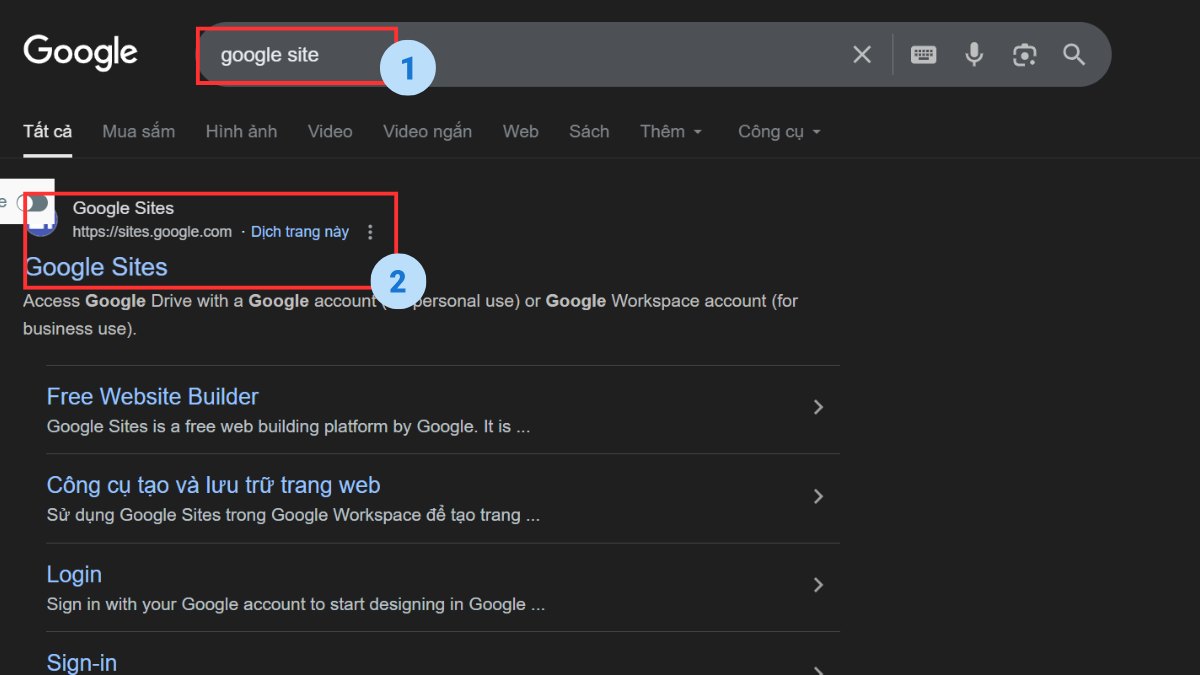Click the text Sign in with your Google account
1200x675 pixels.
pos(296,604)
